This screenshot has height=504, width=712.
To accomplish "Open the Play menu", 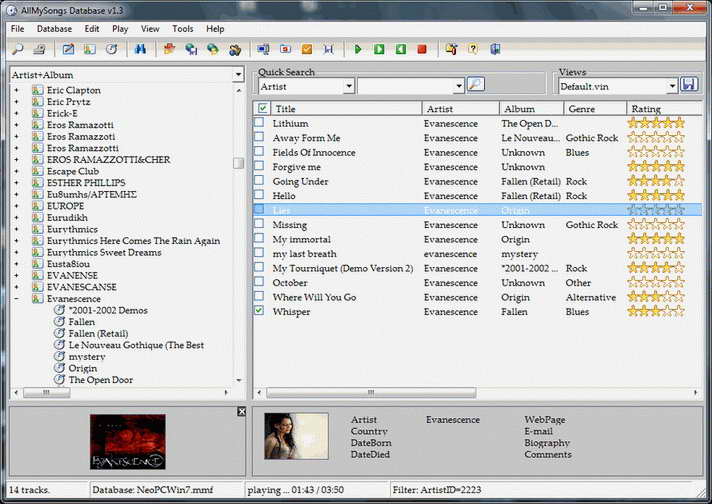I will click(x=120, y=29).
